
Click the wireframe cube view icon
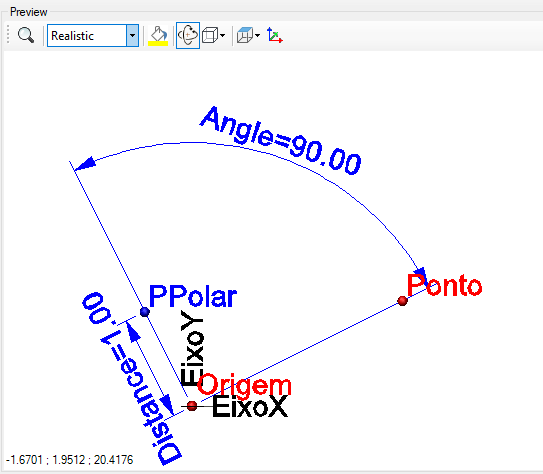210,35
